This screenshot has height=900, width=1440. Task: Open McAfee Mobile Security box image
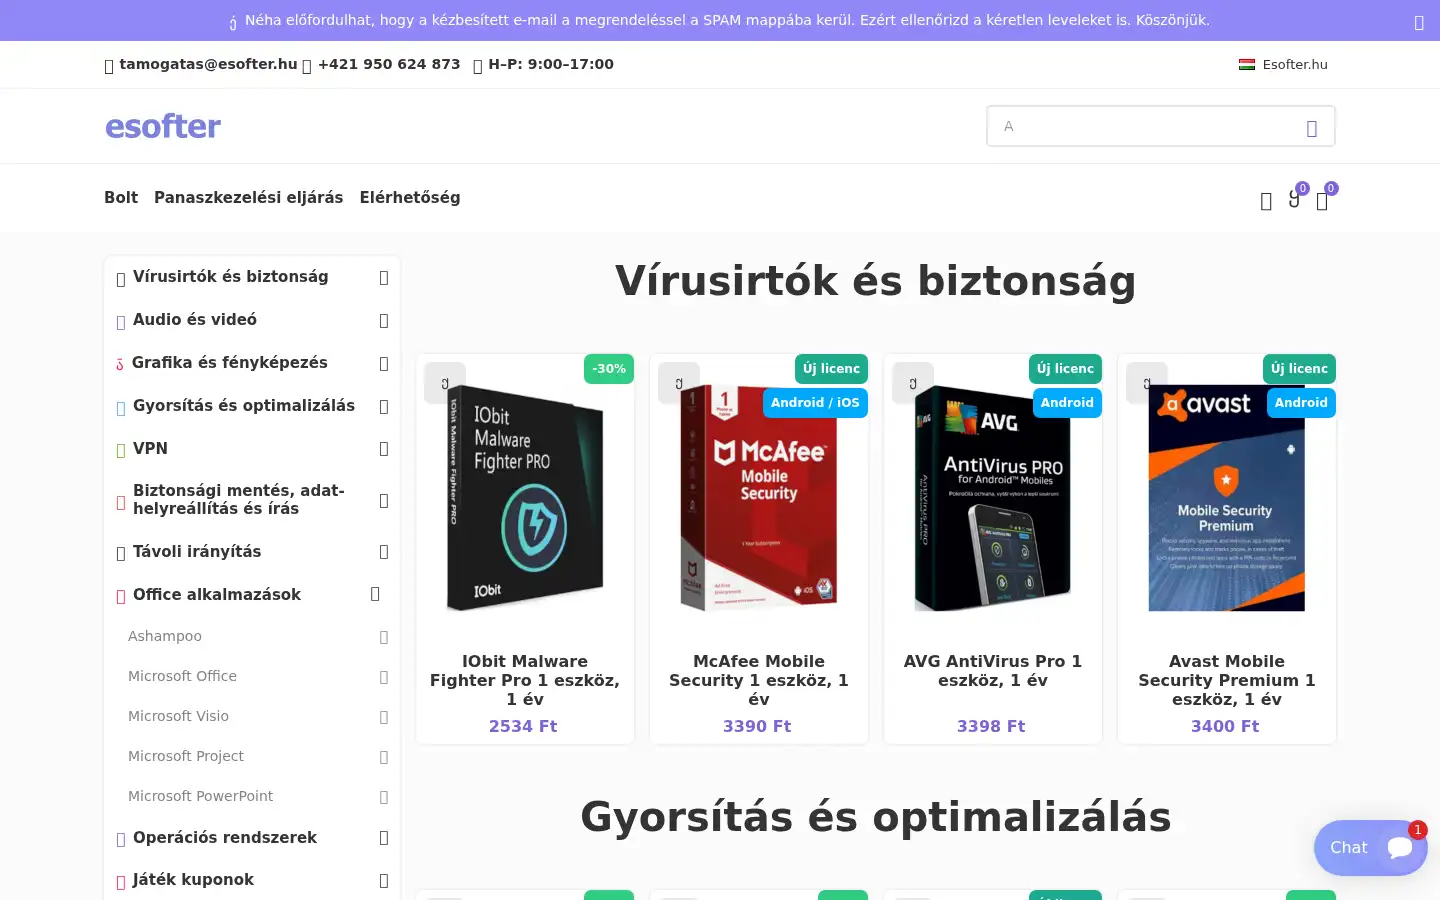[759, 498]
